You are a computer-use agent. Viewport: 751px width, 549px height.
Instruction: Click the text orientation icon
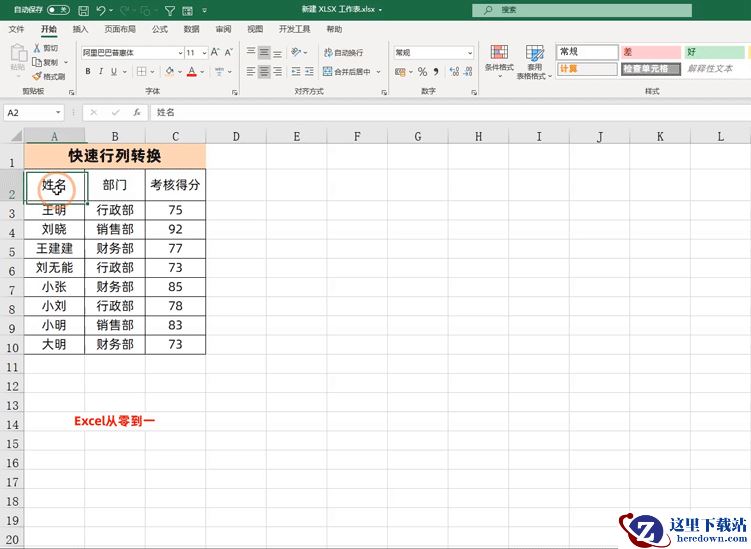[296, 52]
